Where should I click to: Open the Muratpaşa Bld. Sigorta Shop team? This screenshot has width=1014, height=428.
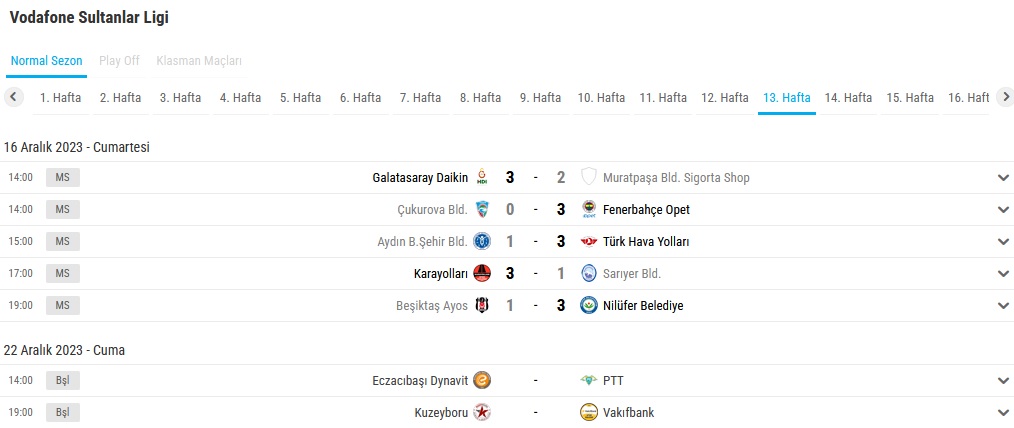[x=676, y=178]
